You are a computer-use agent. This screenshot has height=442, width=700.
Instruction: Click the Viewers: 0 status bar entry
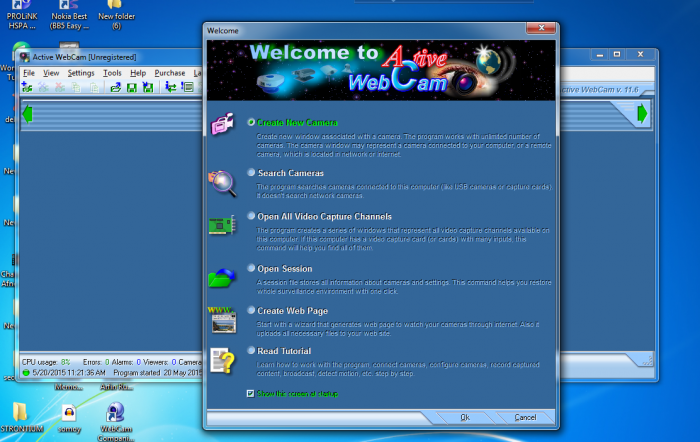(160, 362)
